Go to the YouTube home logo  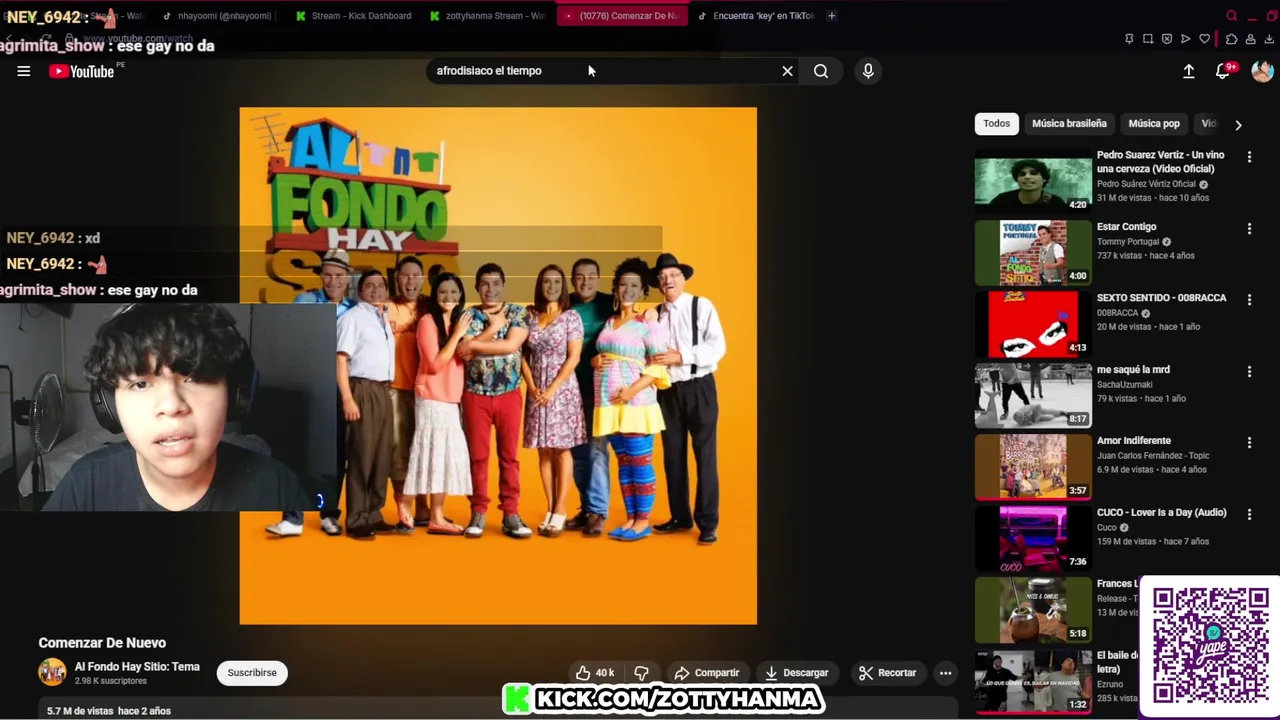pos(82,71)
